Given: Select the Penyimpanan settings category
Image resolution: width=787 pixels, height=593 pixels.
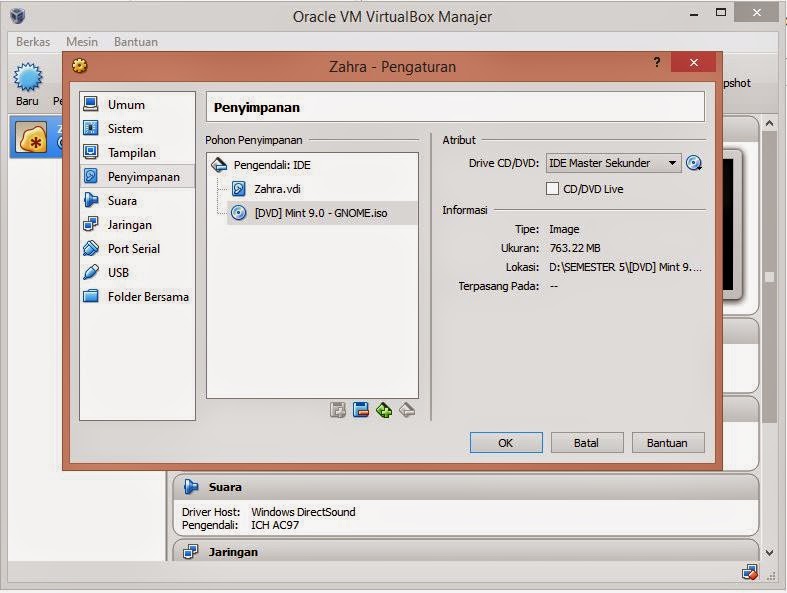Looking at the screenshot, I should pos(137,176).
